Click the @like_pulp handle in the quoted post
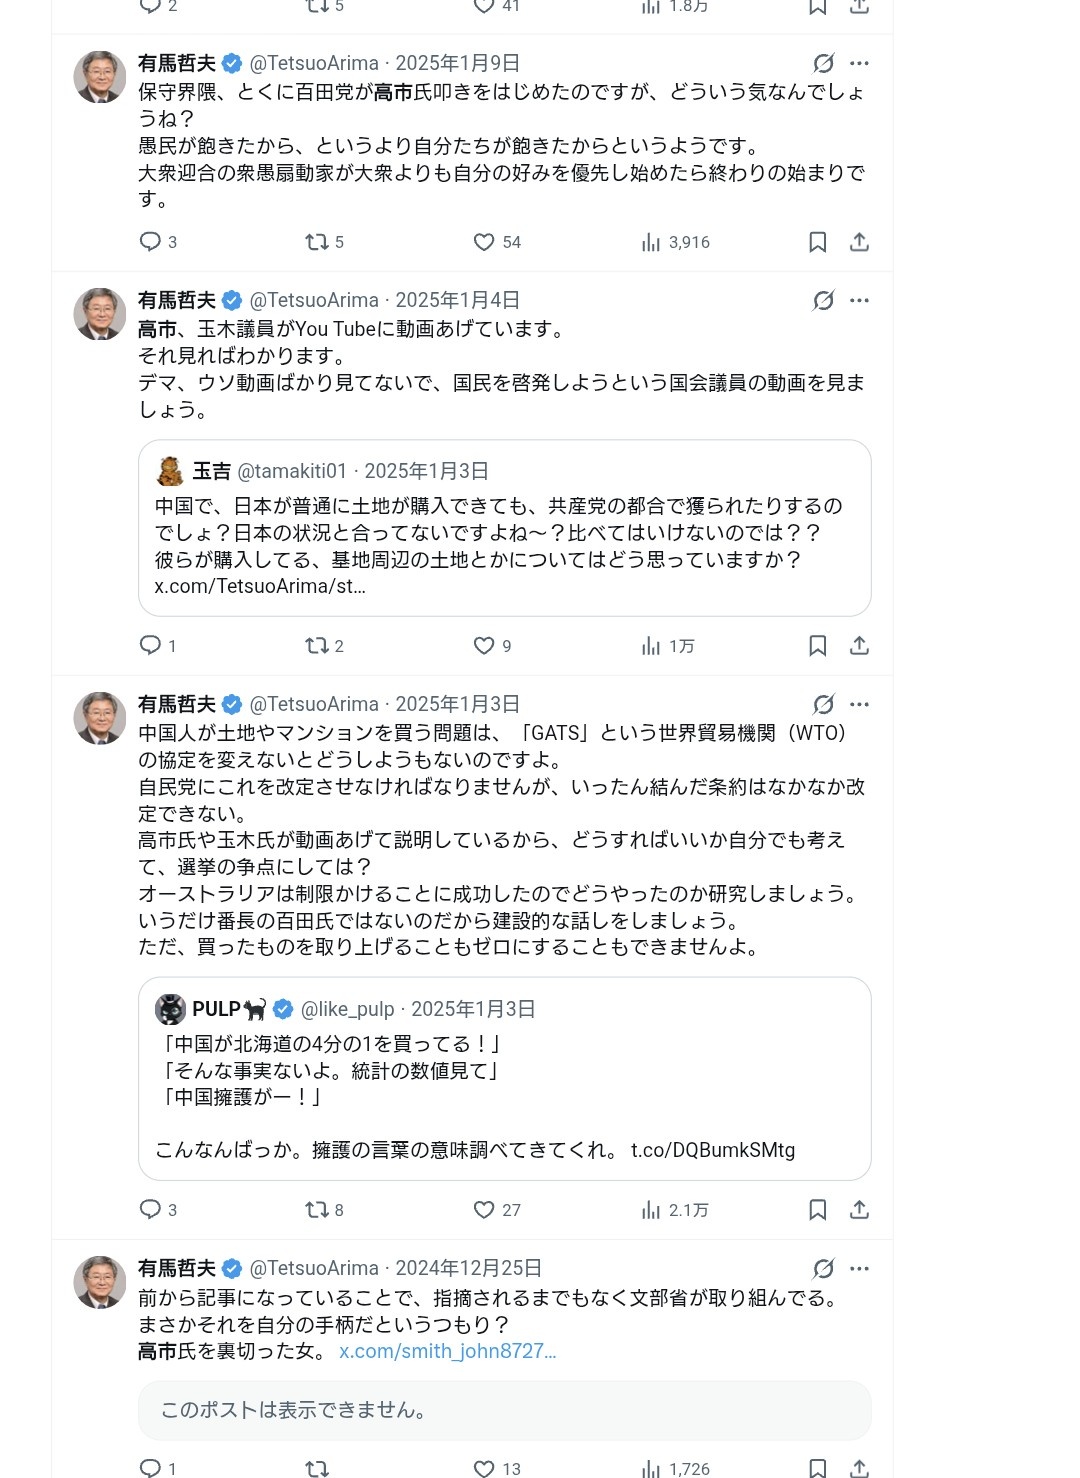This screenshot has width=1080, height=1478. click(347, 1009)
